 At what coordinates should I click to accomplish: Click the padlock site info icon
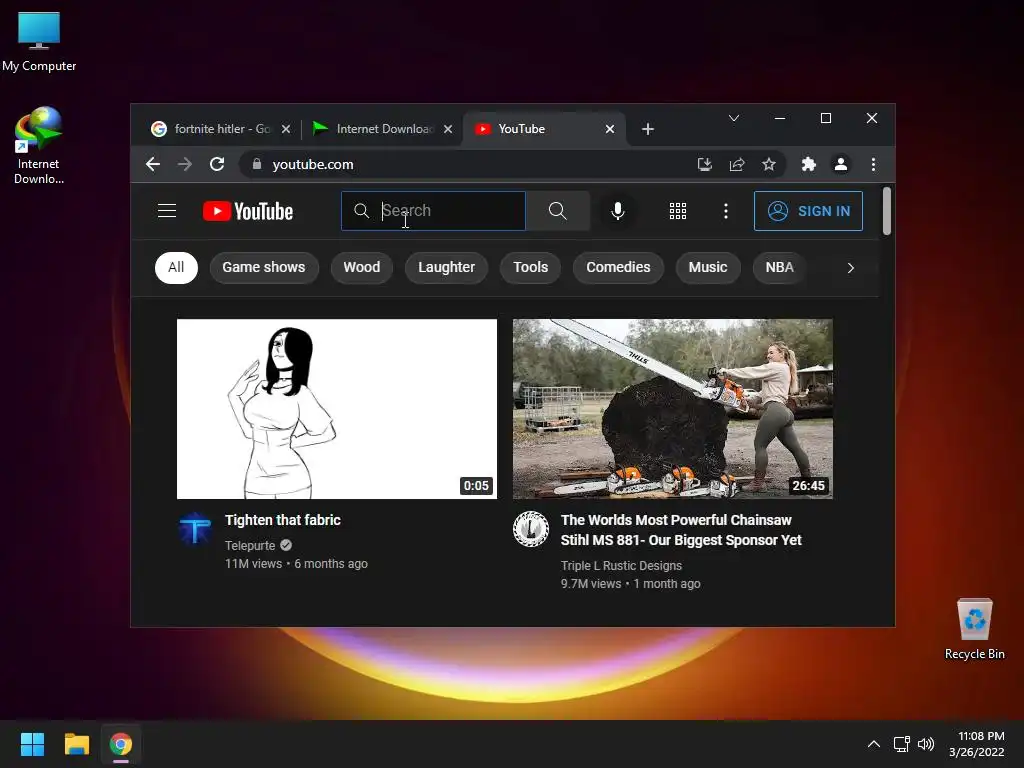pyautogui.click(x=257, y=165)
